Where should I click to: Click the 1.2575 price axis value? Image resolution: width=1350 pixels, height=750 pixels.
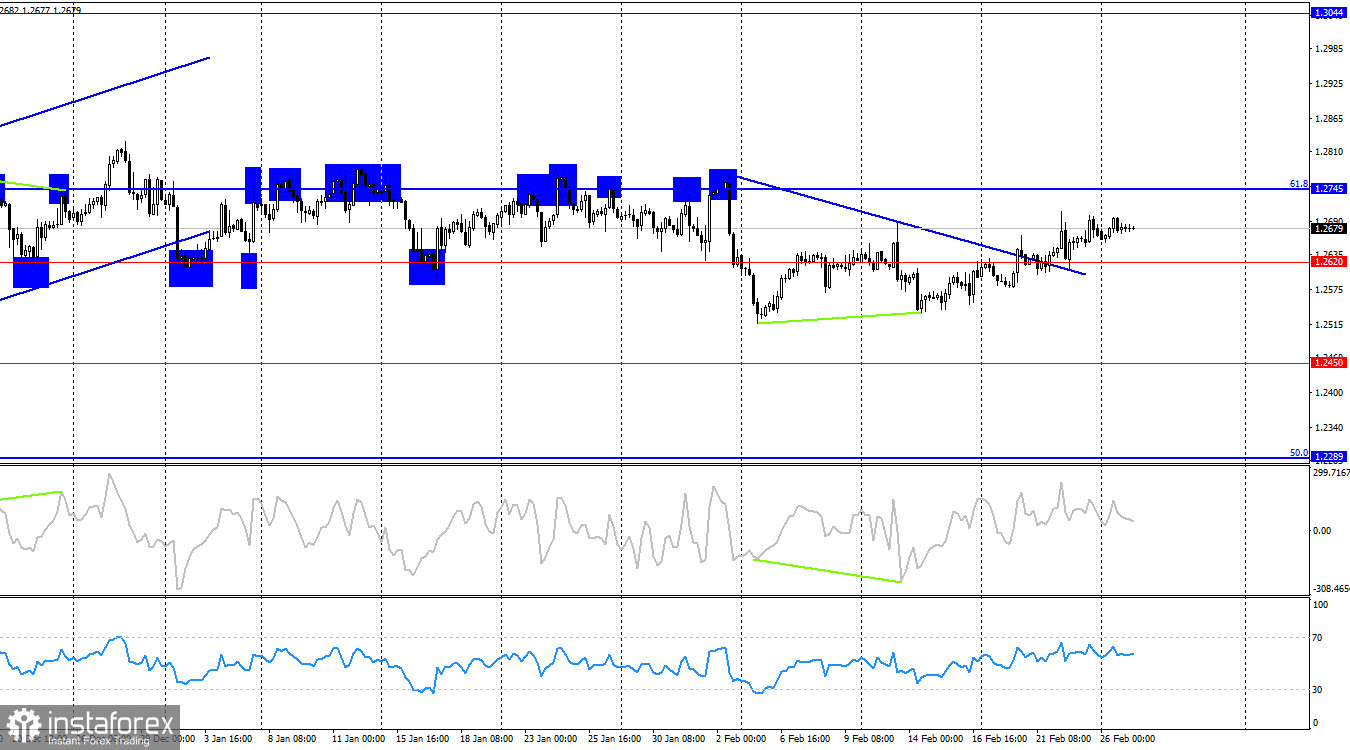(1330, 290)
